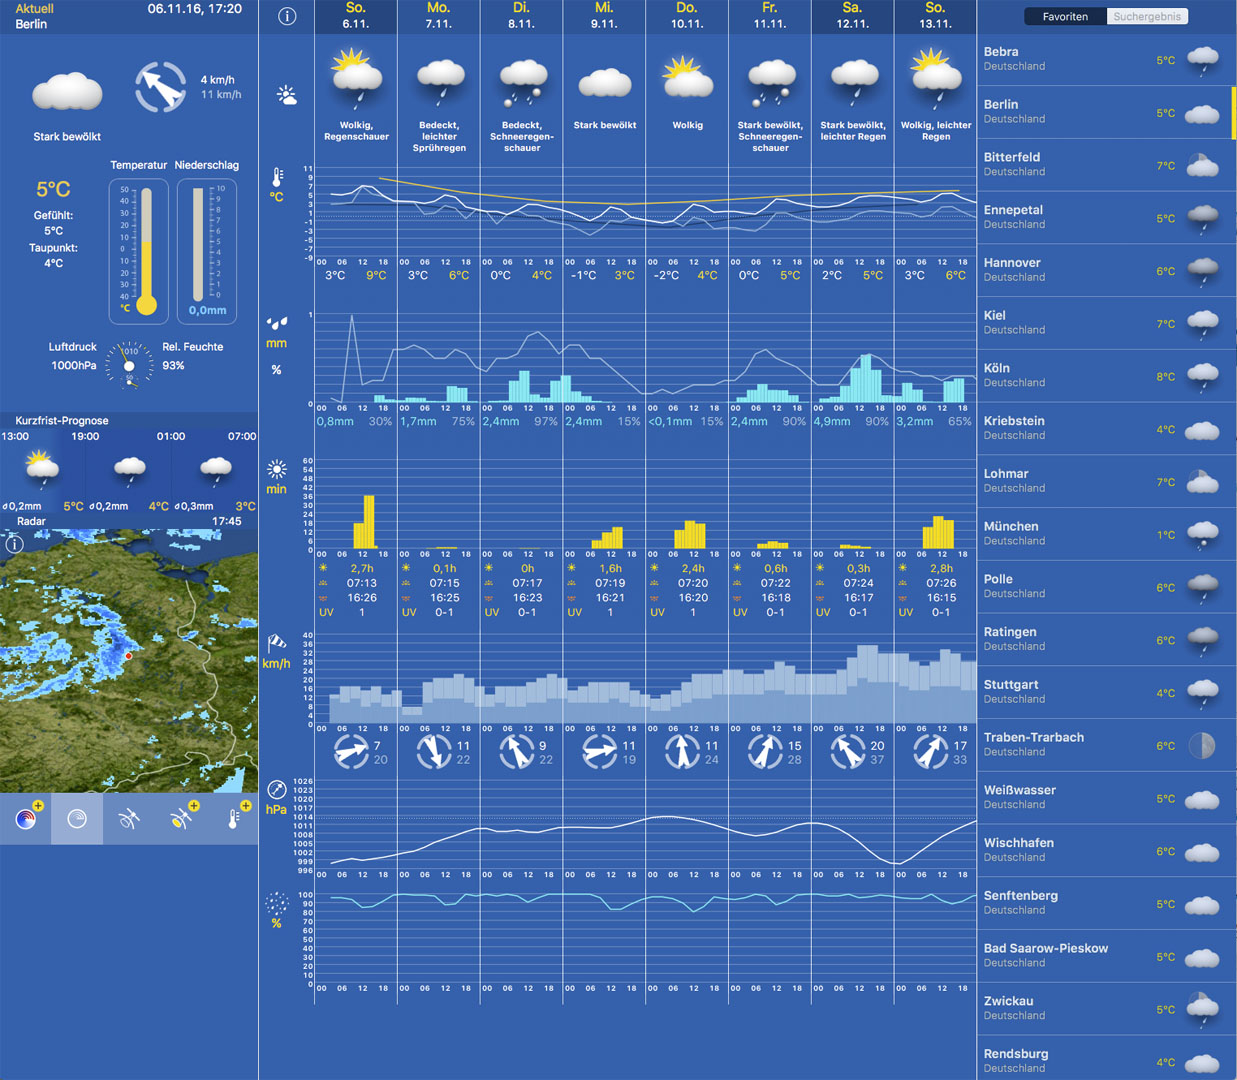Click the info icon on the radar map

14,544
